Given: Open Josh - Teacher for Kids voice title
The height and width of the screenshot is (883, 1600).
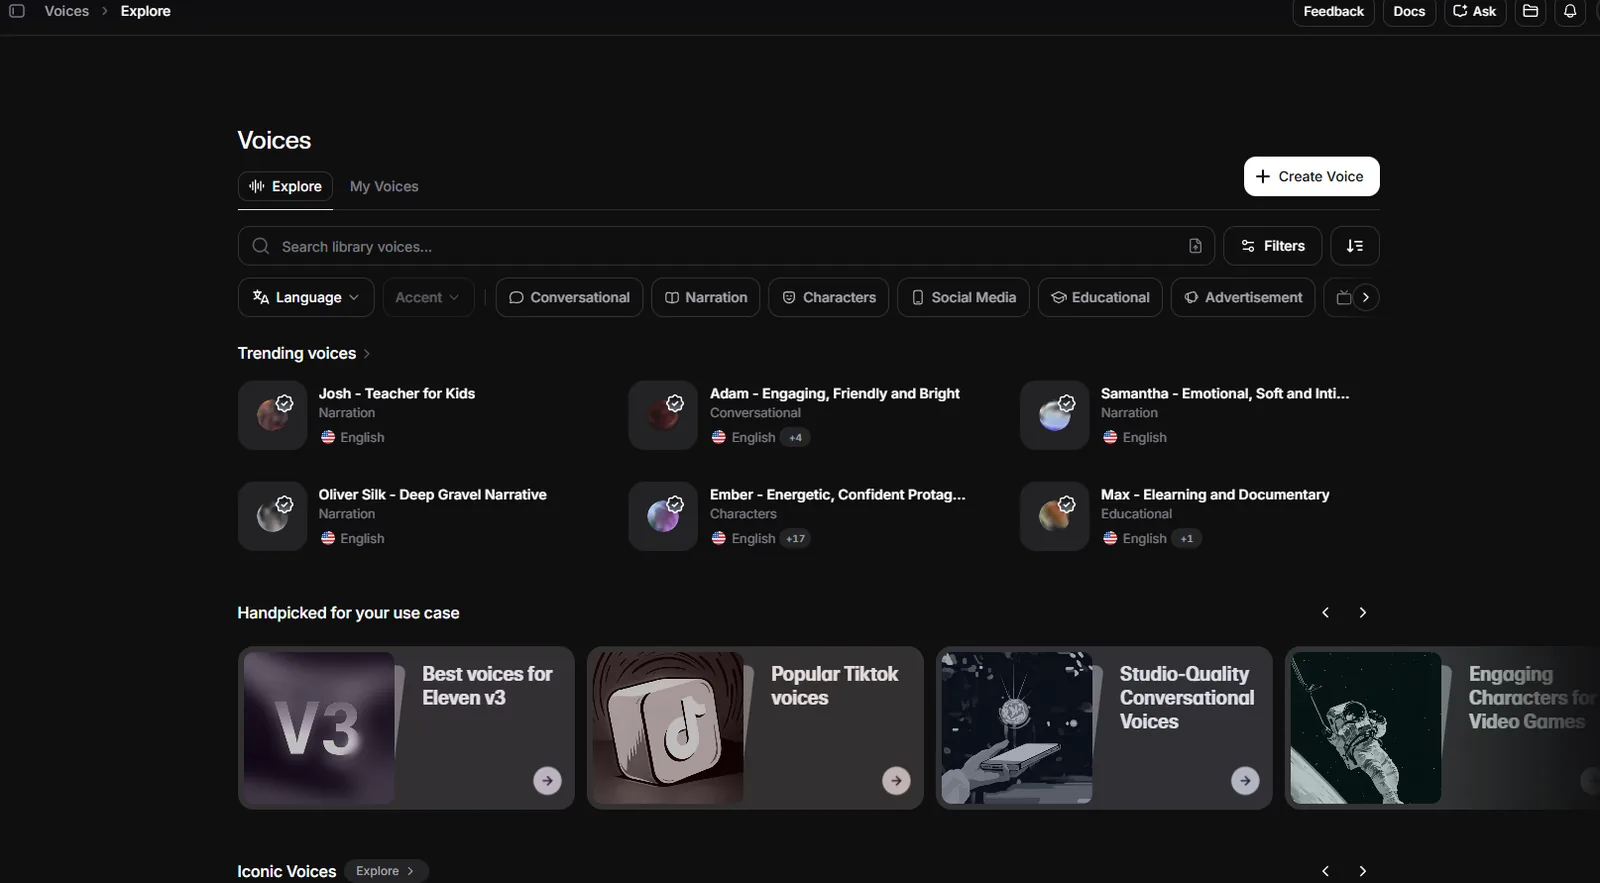Looking at the screenshot, I should [x=397, y=393].
